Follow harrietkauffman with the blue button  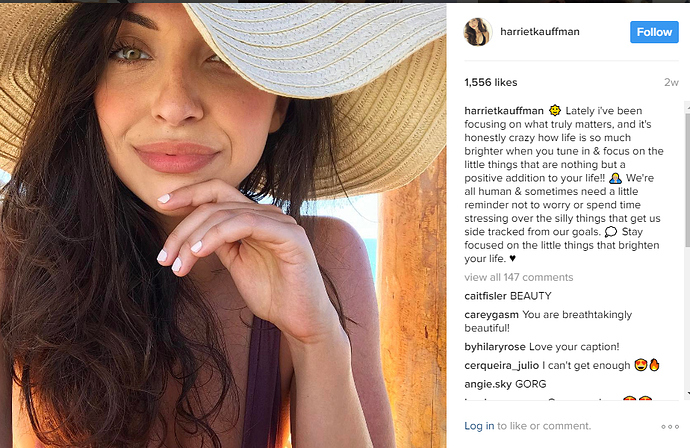tap(654, 32)
